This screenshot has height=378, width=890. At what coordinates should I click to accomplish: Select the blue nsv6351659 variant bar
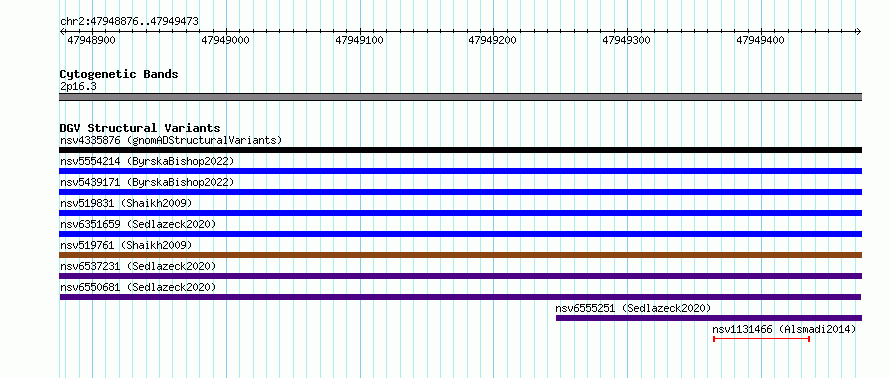pos(460,234)
